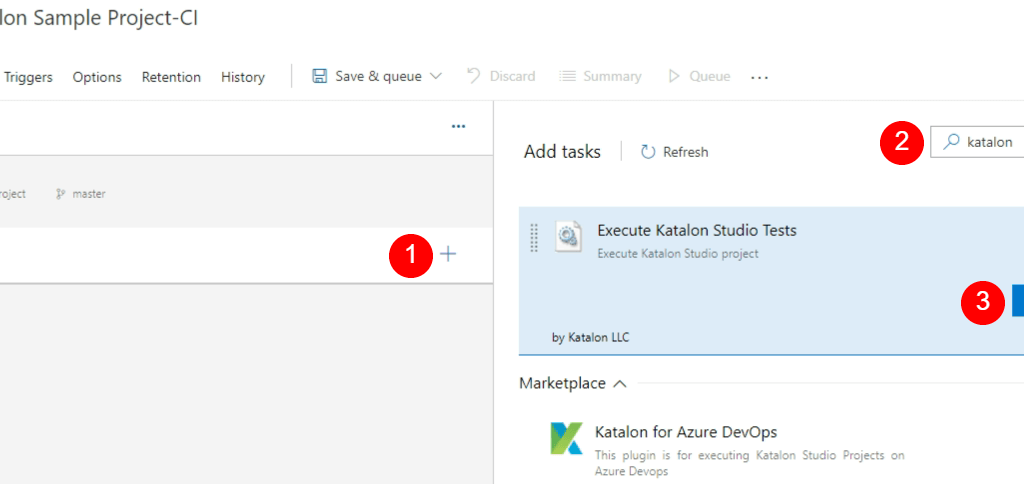Image resolution: width=1024 pixels, height=484 pixels.
Task: View the History tab
Action: 242,77
